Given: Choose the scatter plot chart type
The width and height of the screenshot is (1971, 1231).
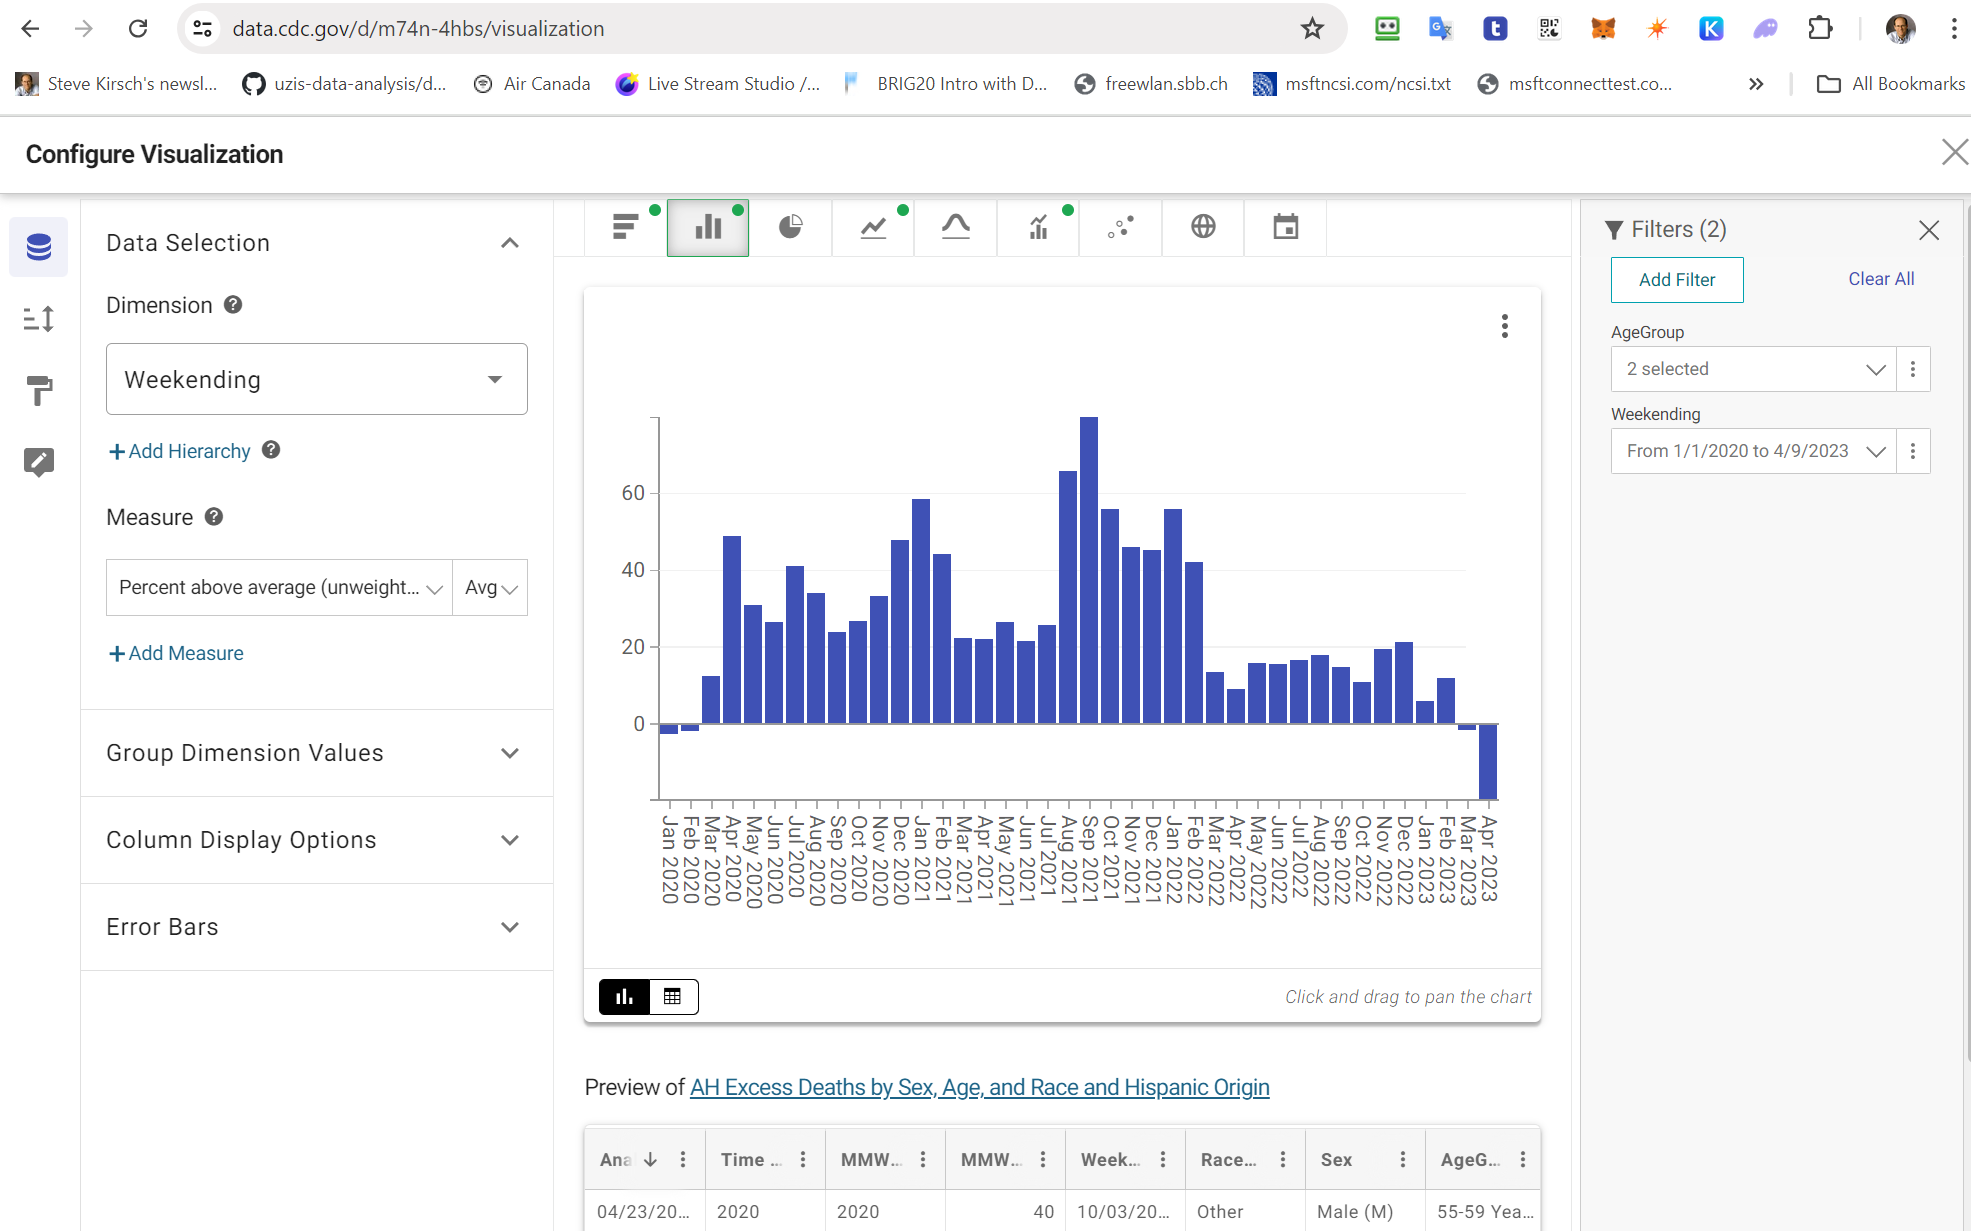Looking at the screenshot, I should [x=1120, y=227].
